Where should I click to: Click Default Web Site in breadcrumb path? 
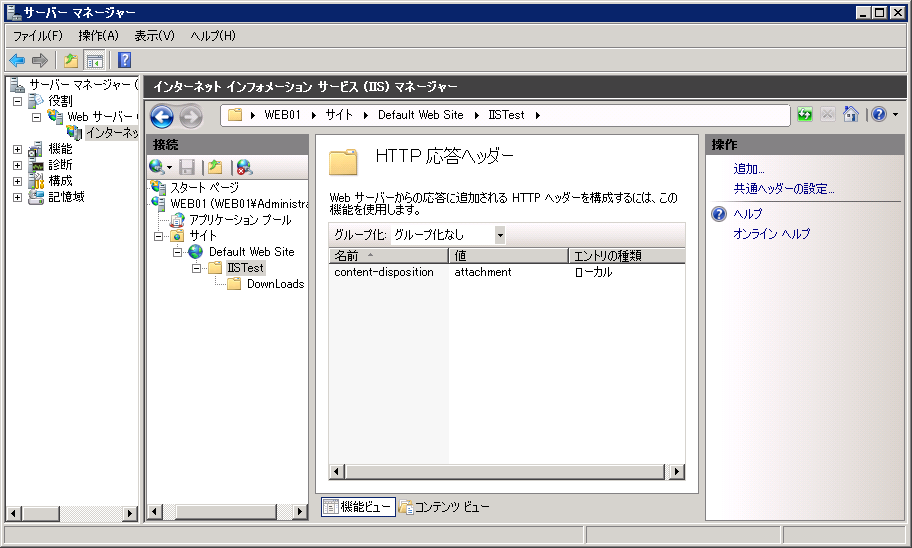tap(421, 115)
